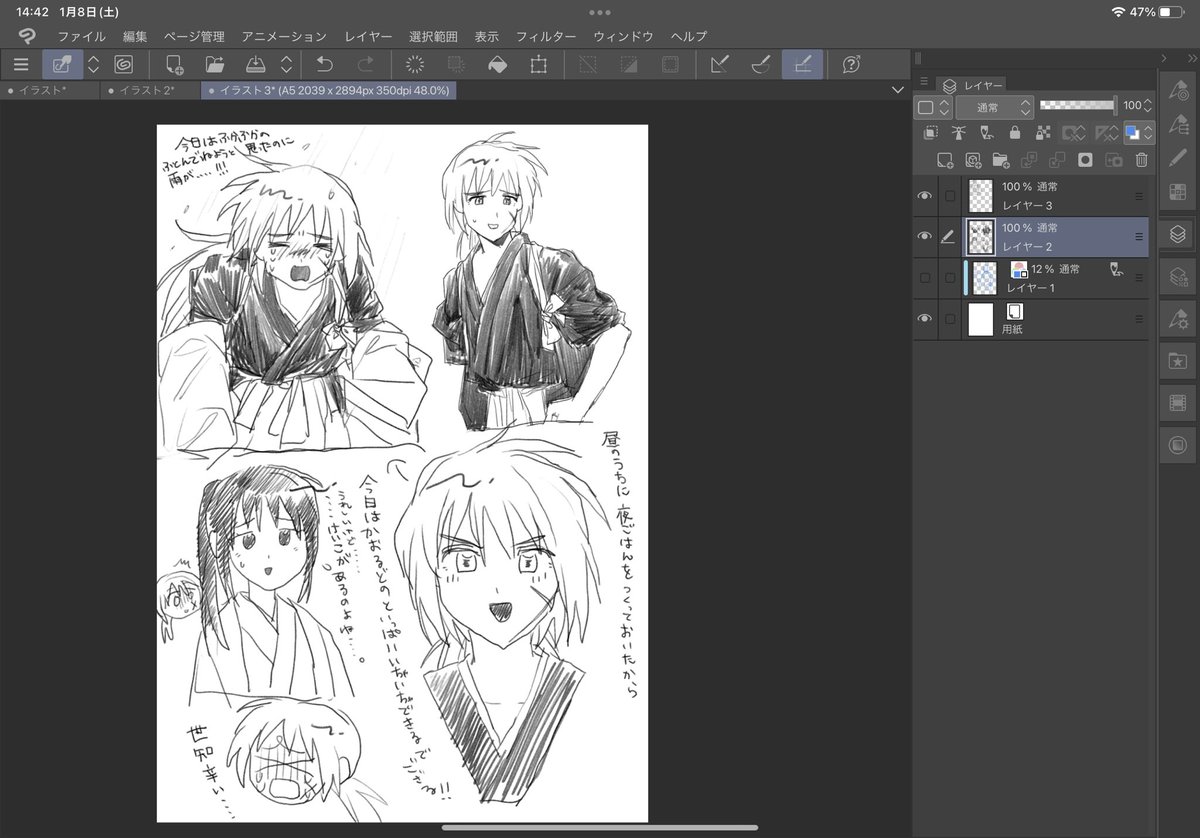Open the palette color dropdown in the layer panel
The width and height of the screenshot is (1200, 838).
tap(932, 105)
